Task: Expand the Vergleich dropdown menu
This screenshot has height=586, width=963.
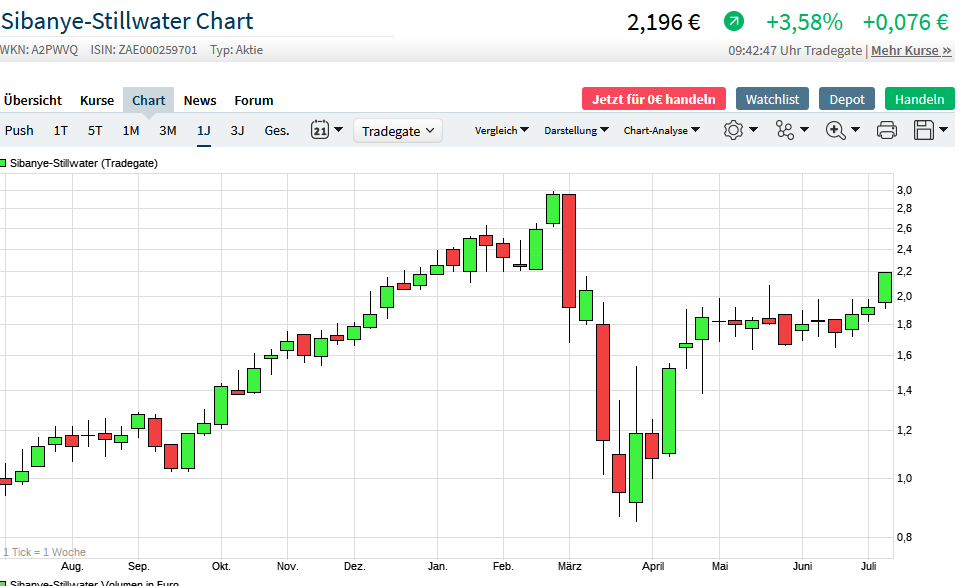Action: coord(502,130)
